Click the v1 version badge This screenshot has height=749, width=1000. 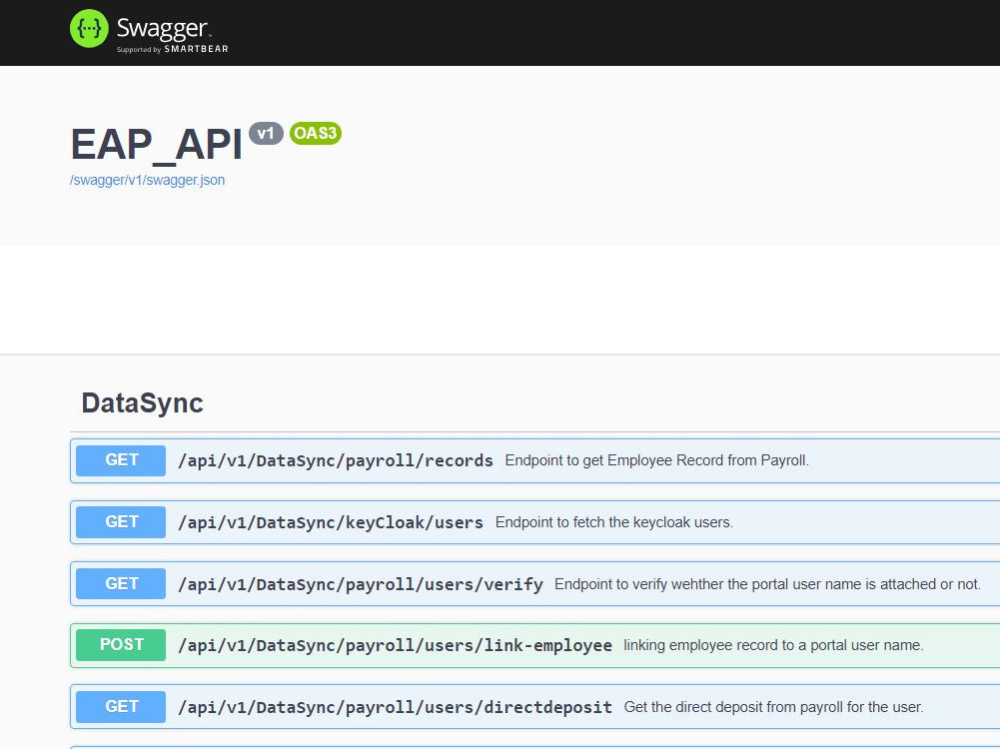[x=266, y=133]
